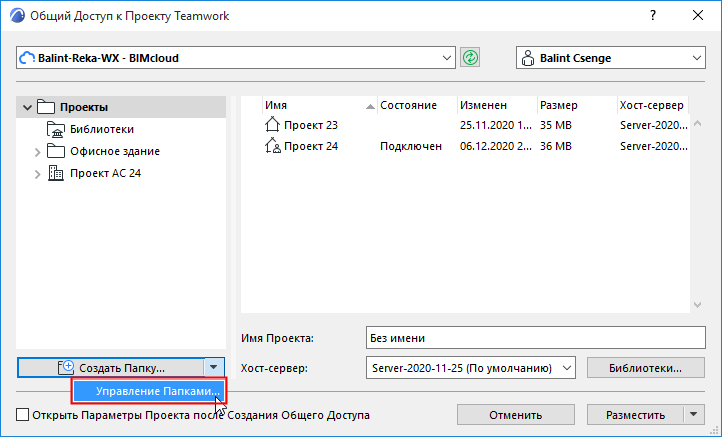
Task: Select Библиотеки in the folder tree
Action: (x=102, y=129)
